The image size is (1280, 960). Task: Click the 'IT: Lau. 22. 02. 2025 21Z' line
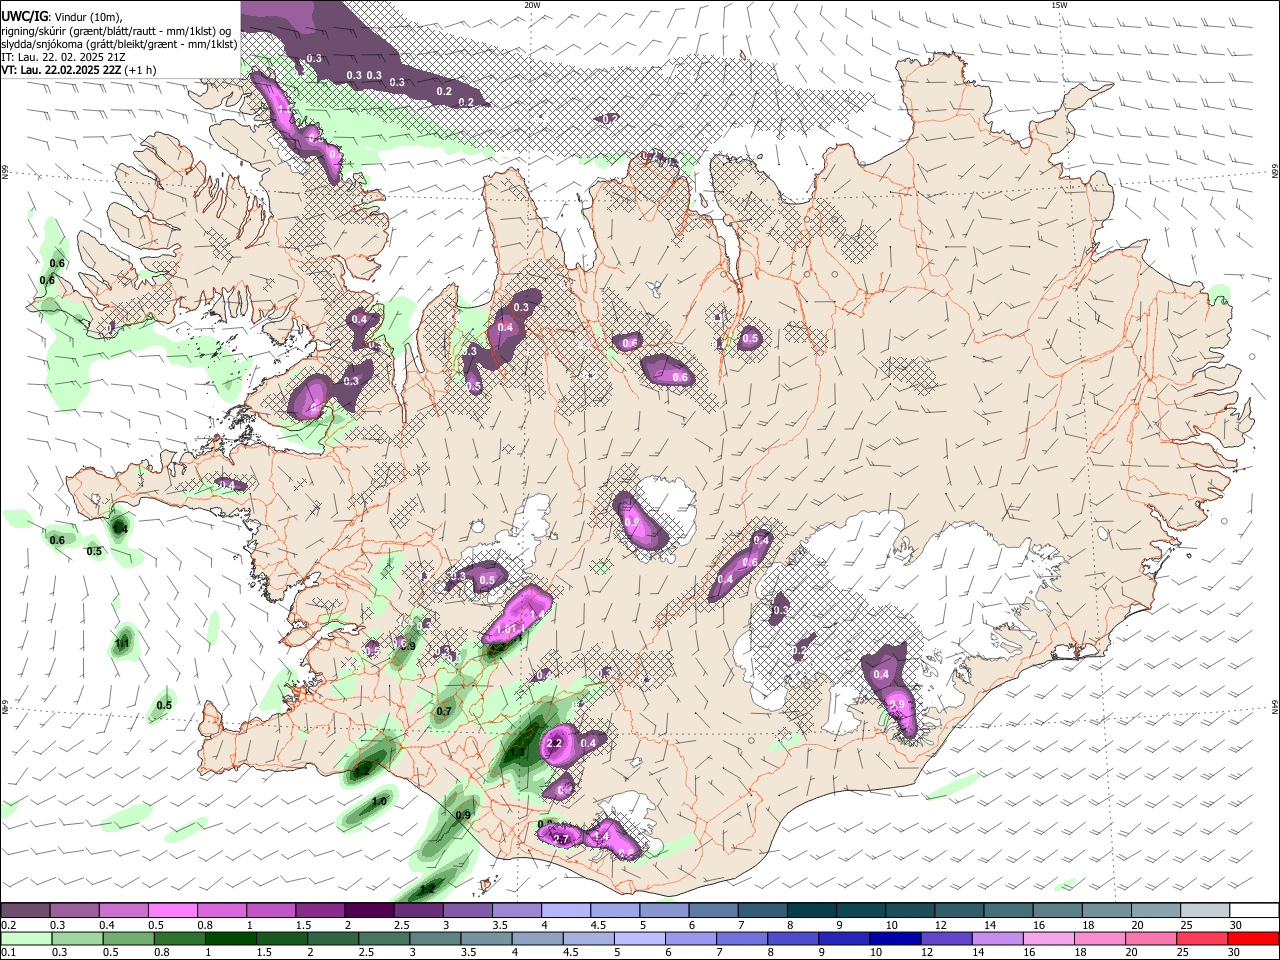click(63, 58)
